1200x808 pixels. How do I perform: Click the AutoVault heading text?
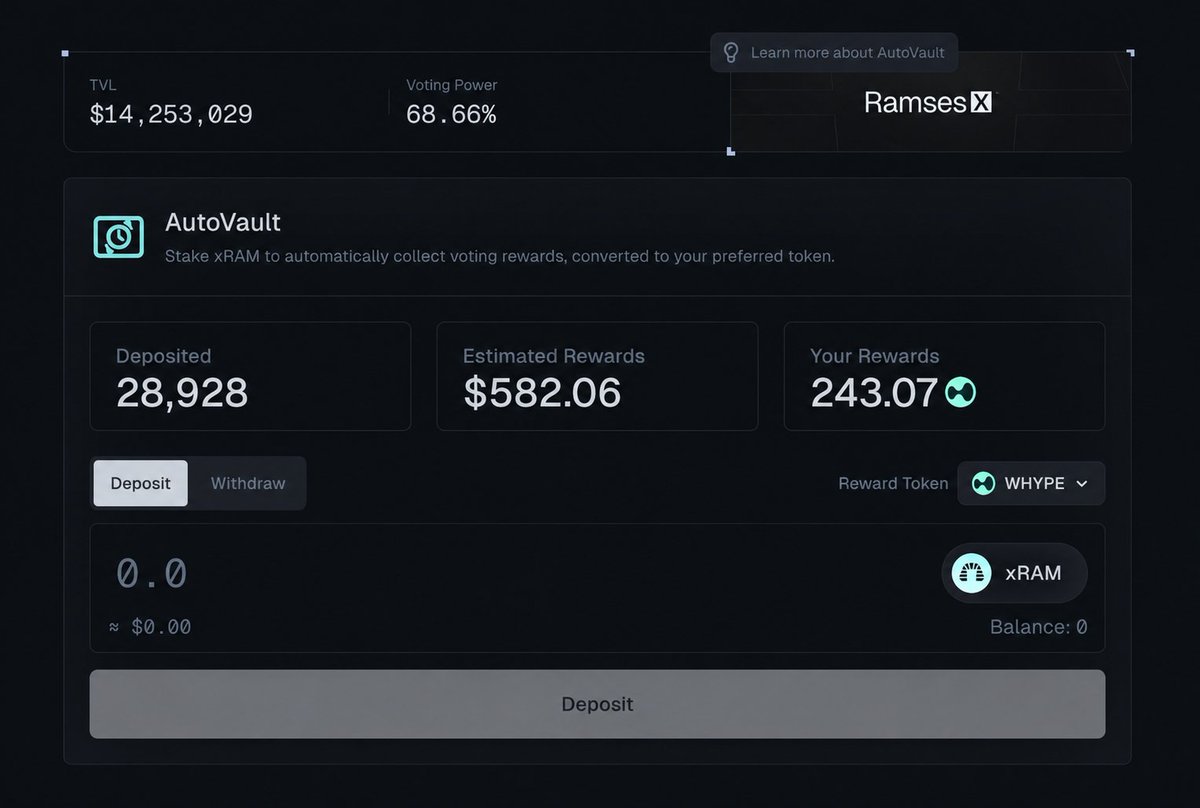223,222
